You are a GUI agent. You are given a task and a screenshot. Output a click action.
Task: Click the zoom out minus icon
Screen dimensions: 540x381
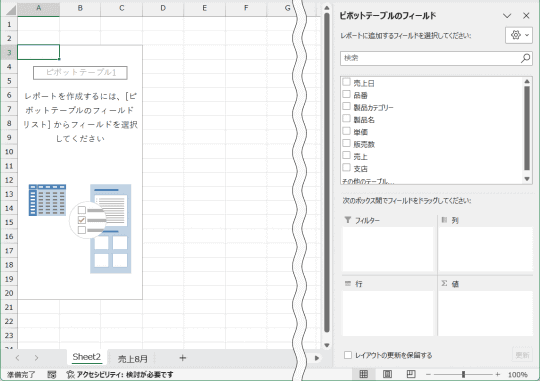click(x=428, y=374)
